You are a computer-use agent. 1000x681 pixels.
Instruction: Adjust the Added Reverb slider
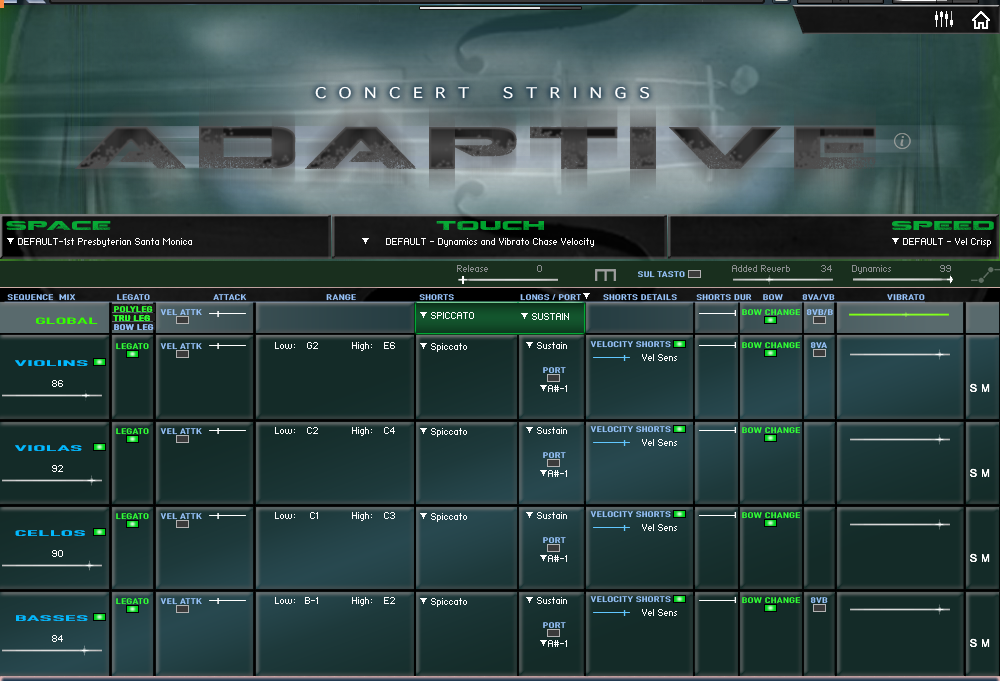pyautogui.click(x=783, y=280)
